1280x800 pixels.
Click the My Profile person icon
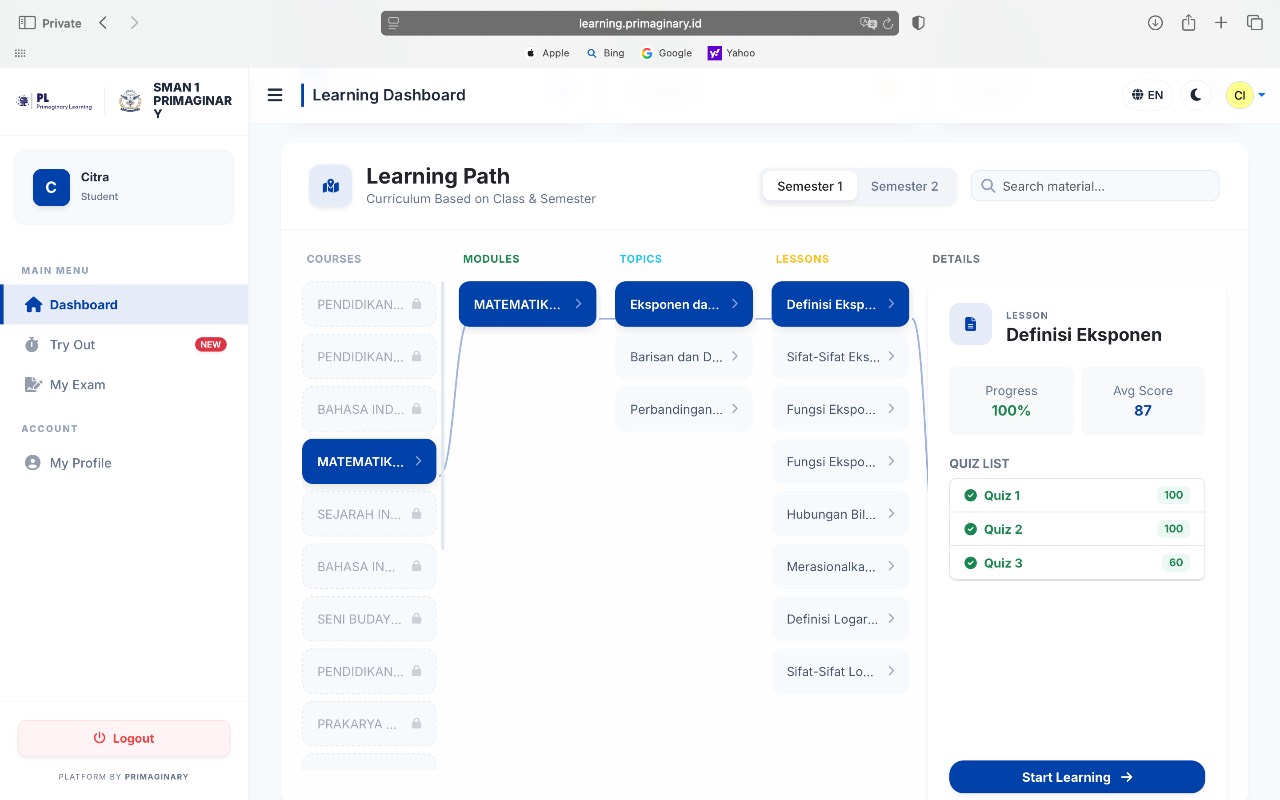pyautogui.click(x=32, y=463)
